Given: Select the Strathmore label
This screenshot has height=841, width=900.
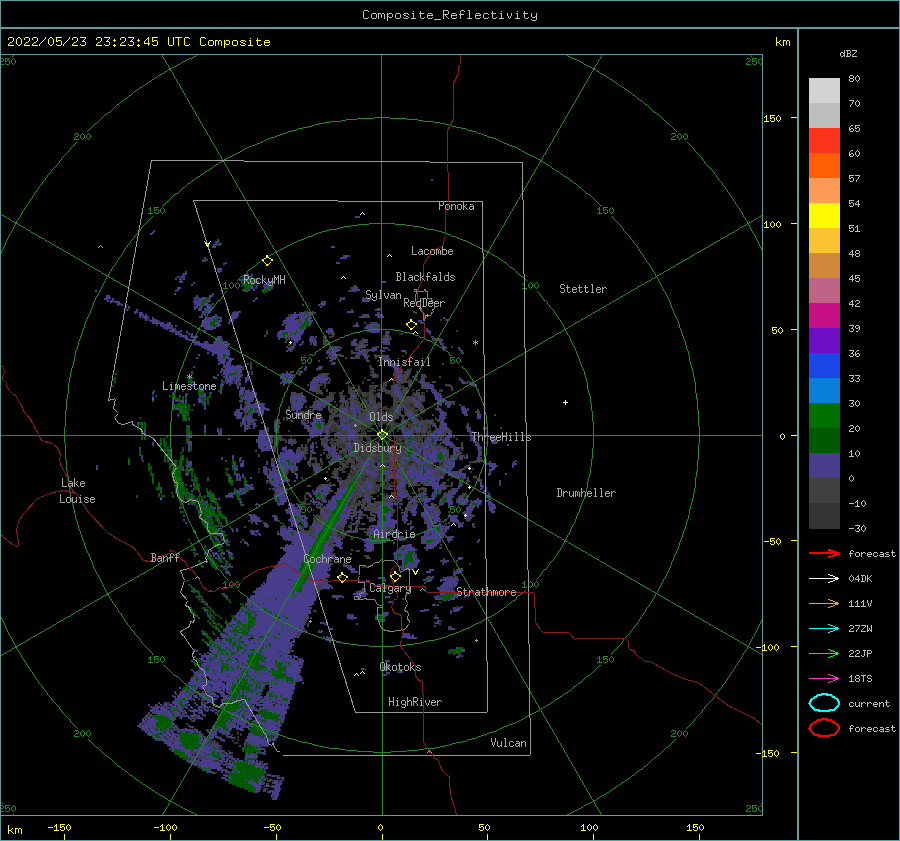Looking at the screenshot, I should click(x=486, y=592).
